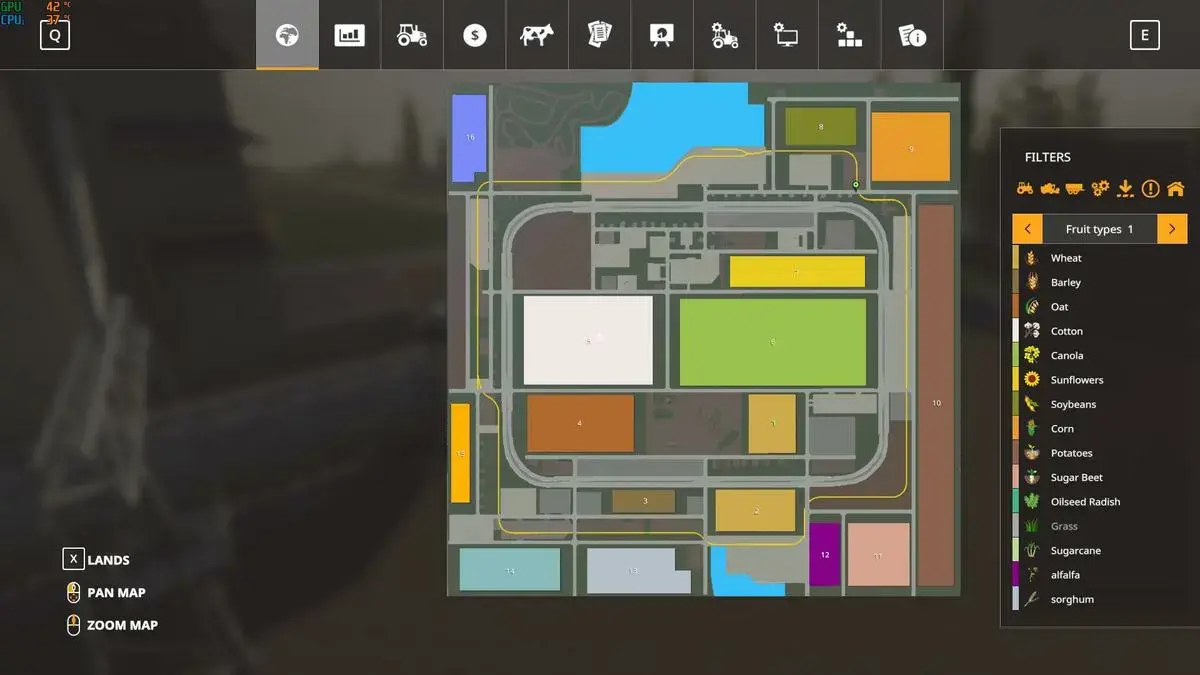Open the vehicles overview tractor icon
1200x675 pixels.
point(412,35)
